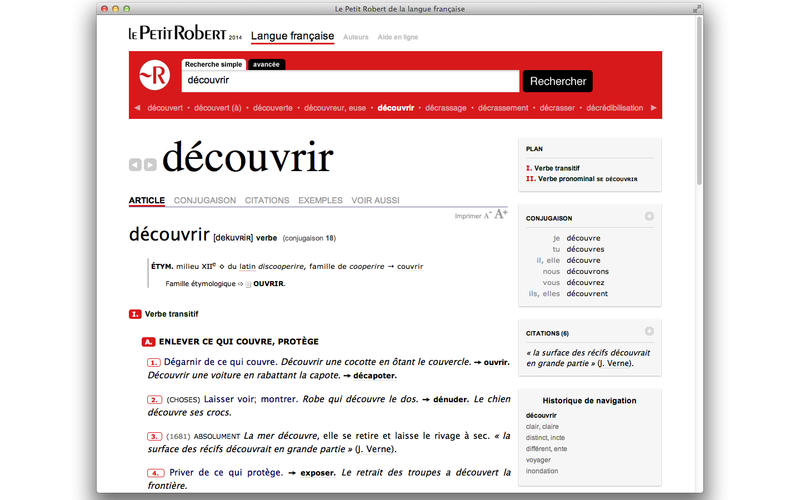This screenshot has height=500, width=800.
Task: Select definition number 3 badge
Action: [155, 436]
